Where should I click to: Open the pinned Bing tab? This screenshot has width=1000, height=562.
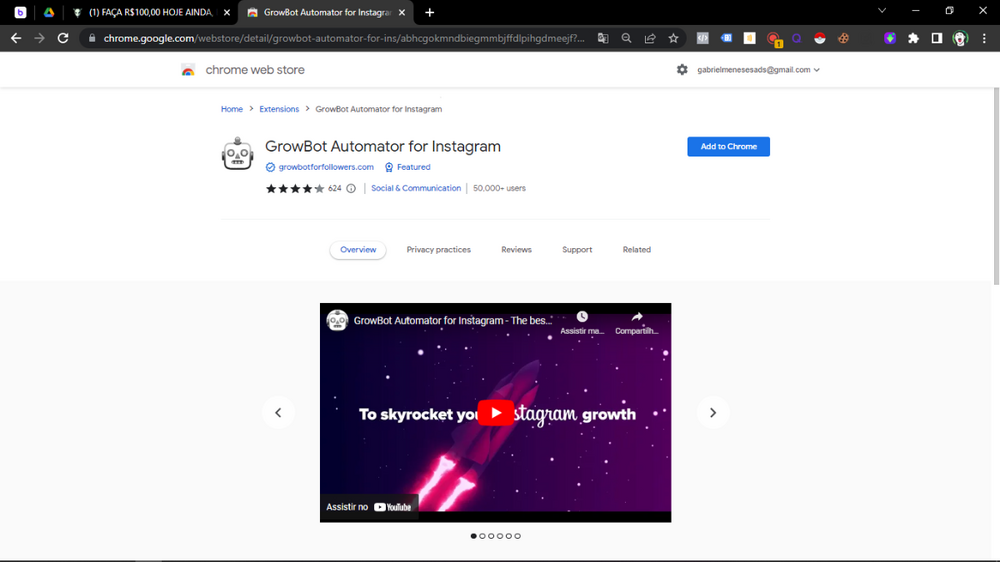[20, 12]
